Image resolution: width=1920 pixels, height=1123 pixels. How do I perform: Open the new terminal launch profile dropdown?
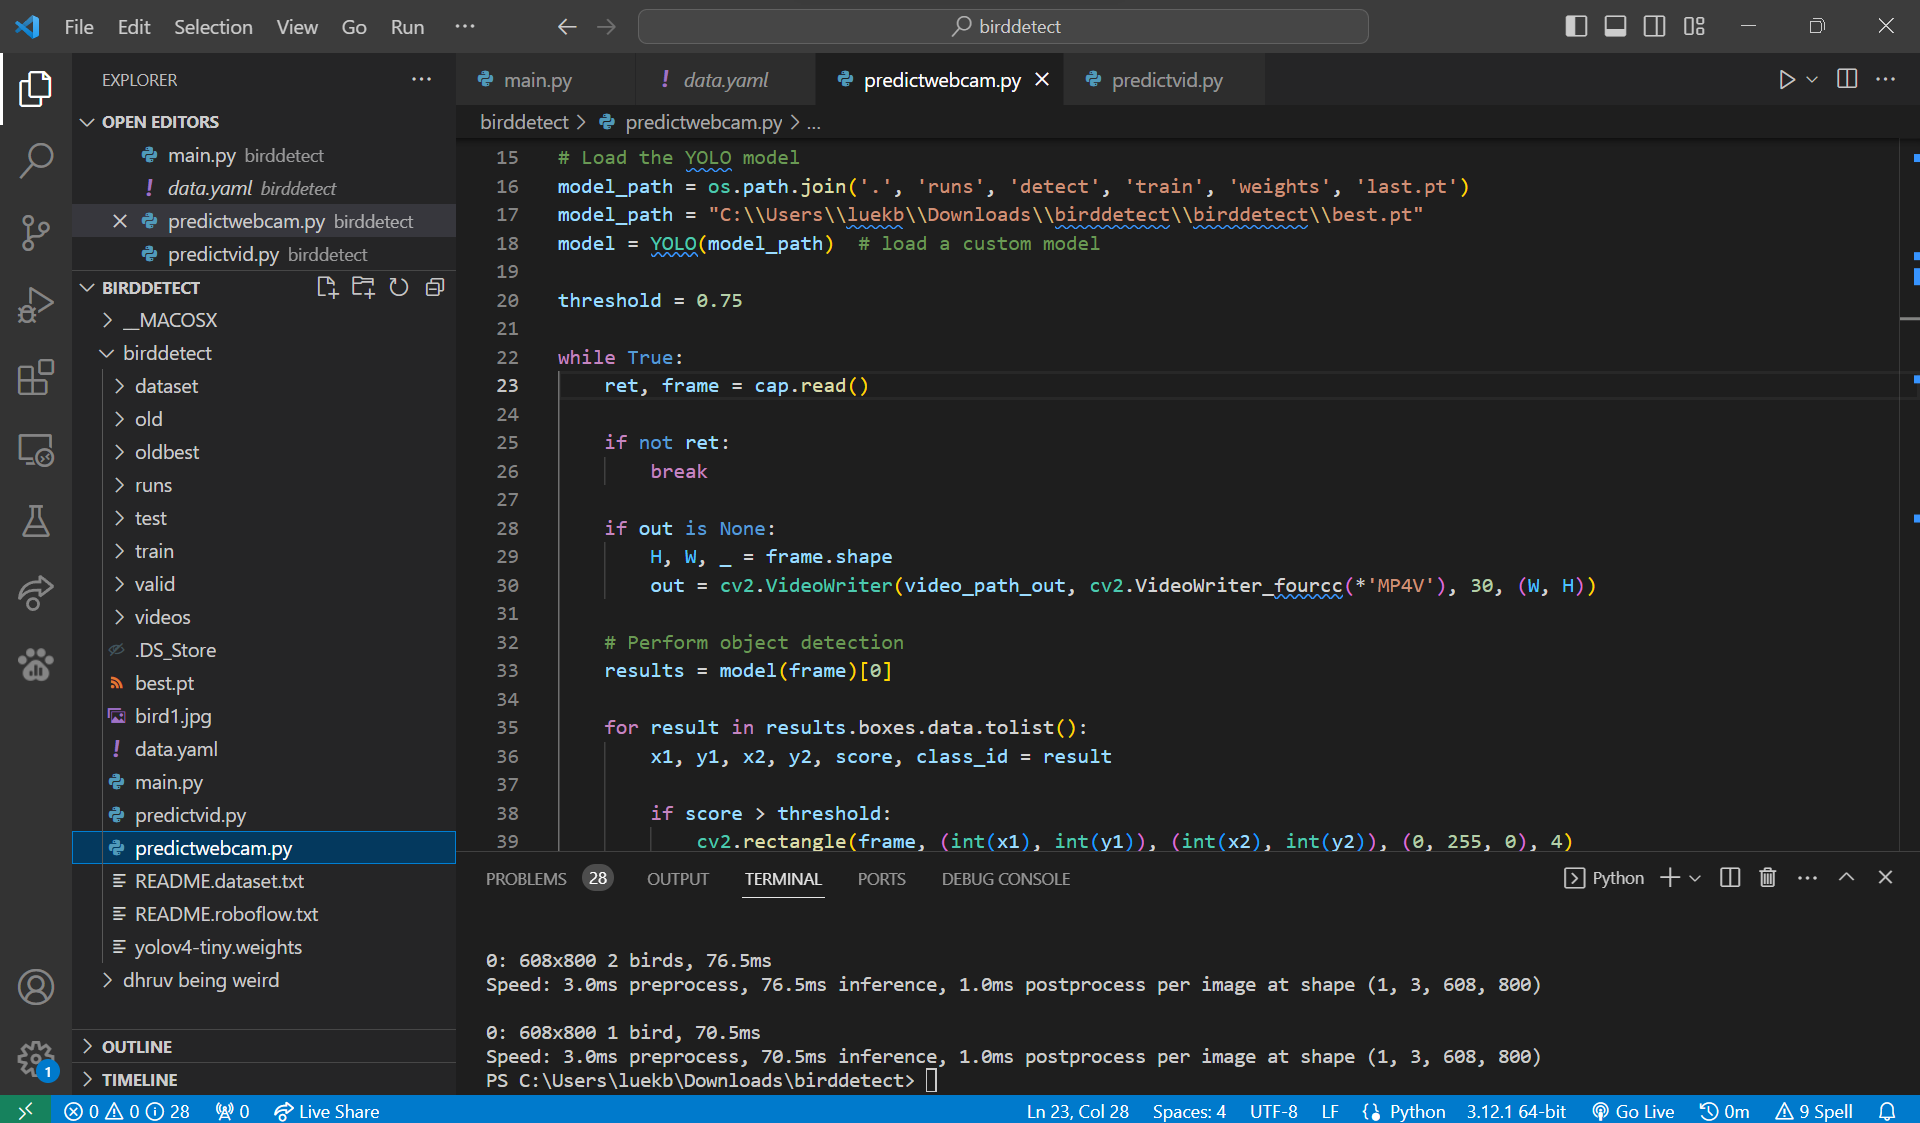click(1695, 878)
